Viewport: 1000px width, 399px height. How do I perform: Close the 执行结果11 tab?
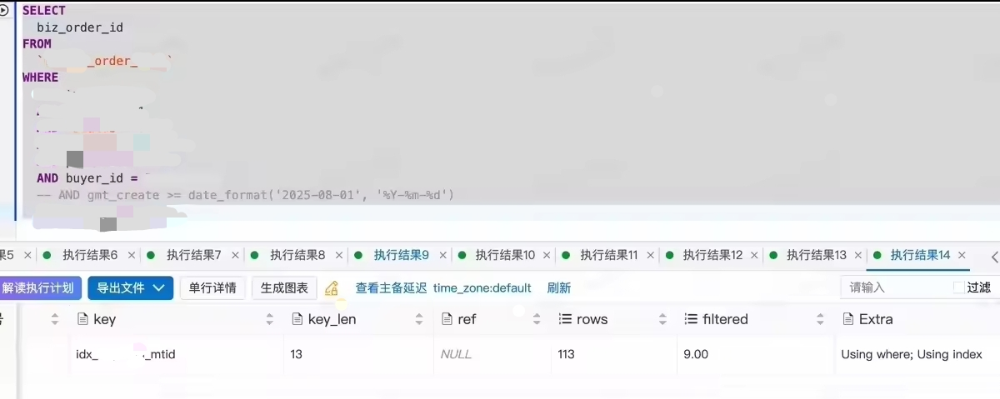point(651,256)
